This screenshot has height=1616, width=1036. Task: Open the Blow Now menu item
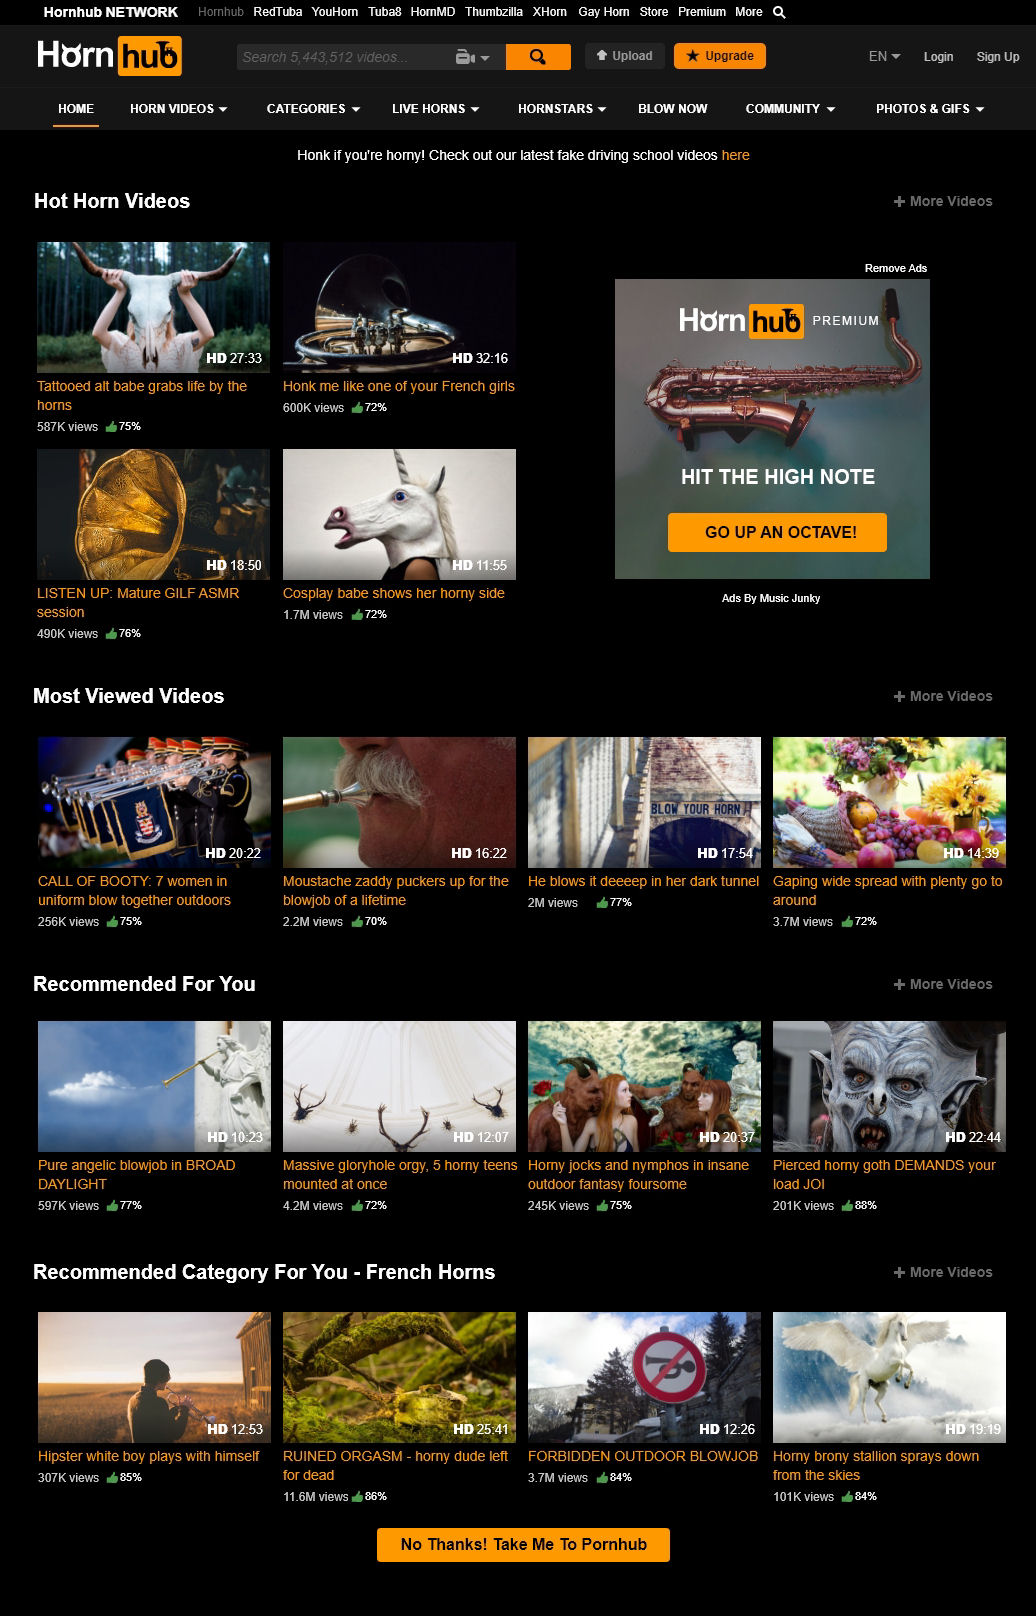[x=673, y=109]
